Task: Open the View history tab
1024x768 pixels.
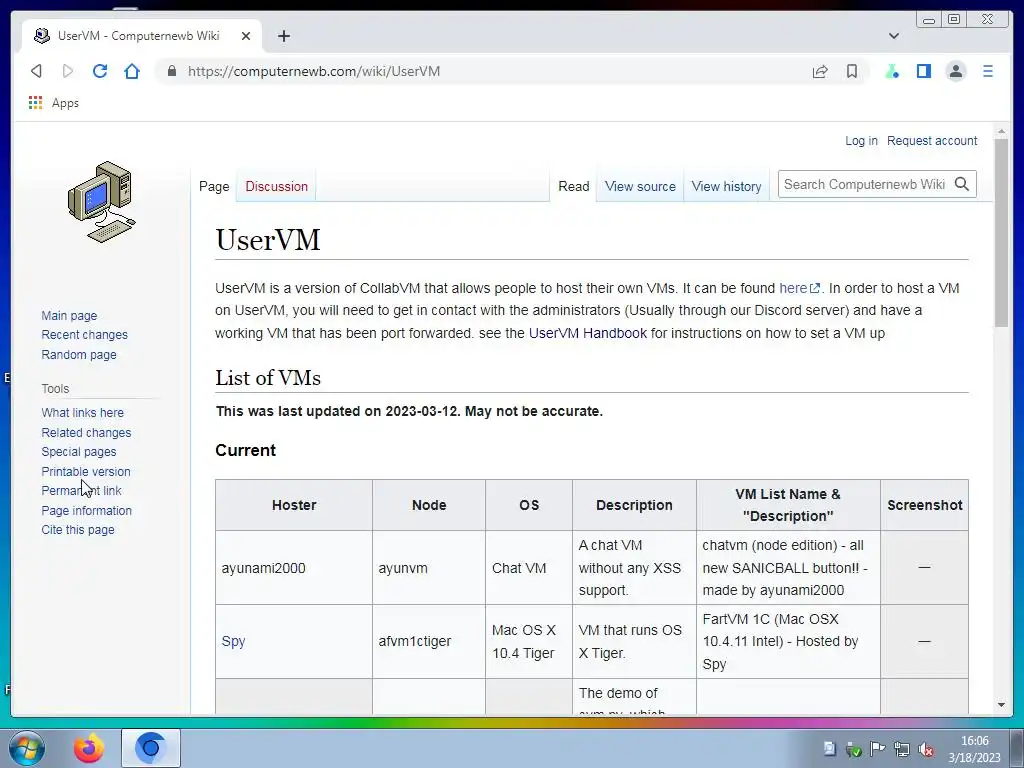Action: [726, 186]
